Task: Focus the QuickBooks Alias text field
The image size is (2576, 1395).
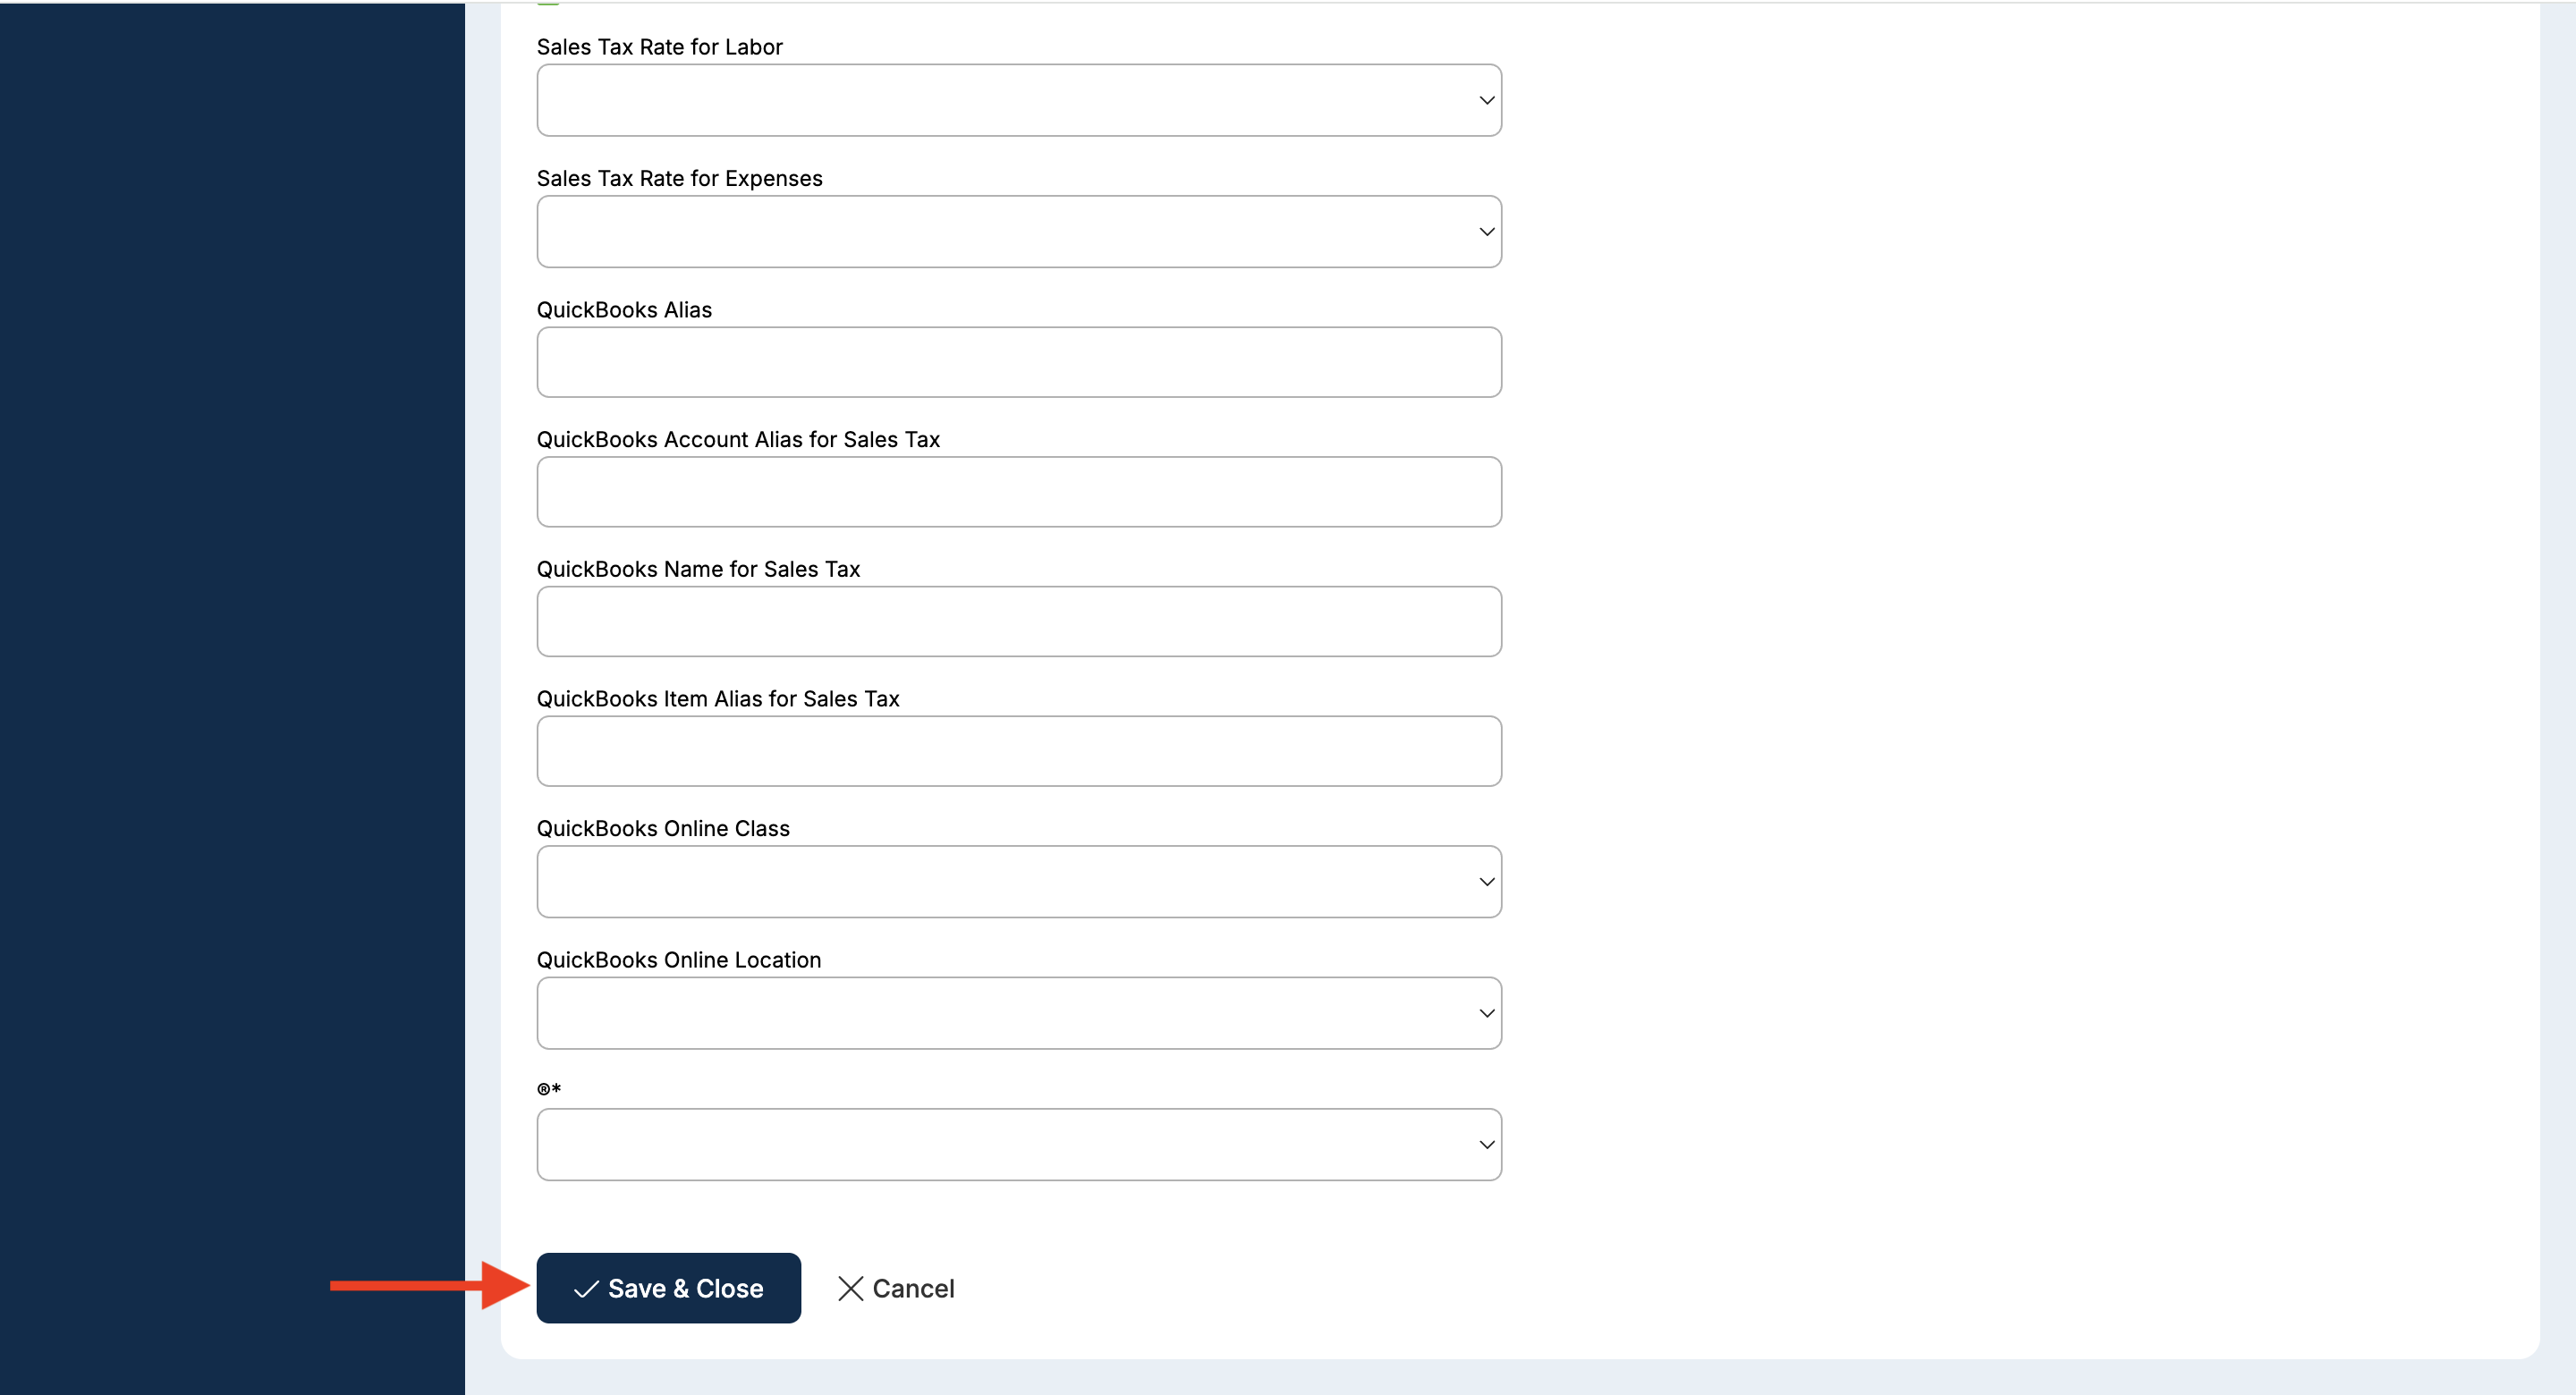Action: point(1018,362)
